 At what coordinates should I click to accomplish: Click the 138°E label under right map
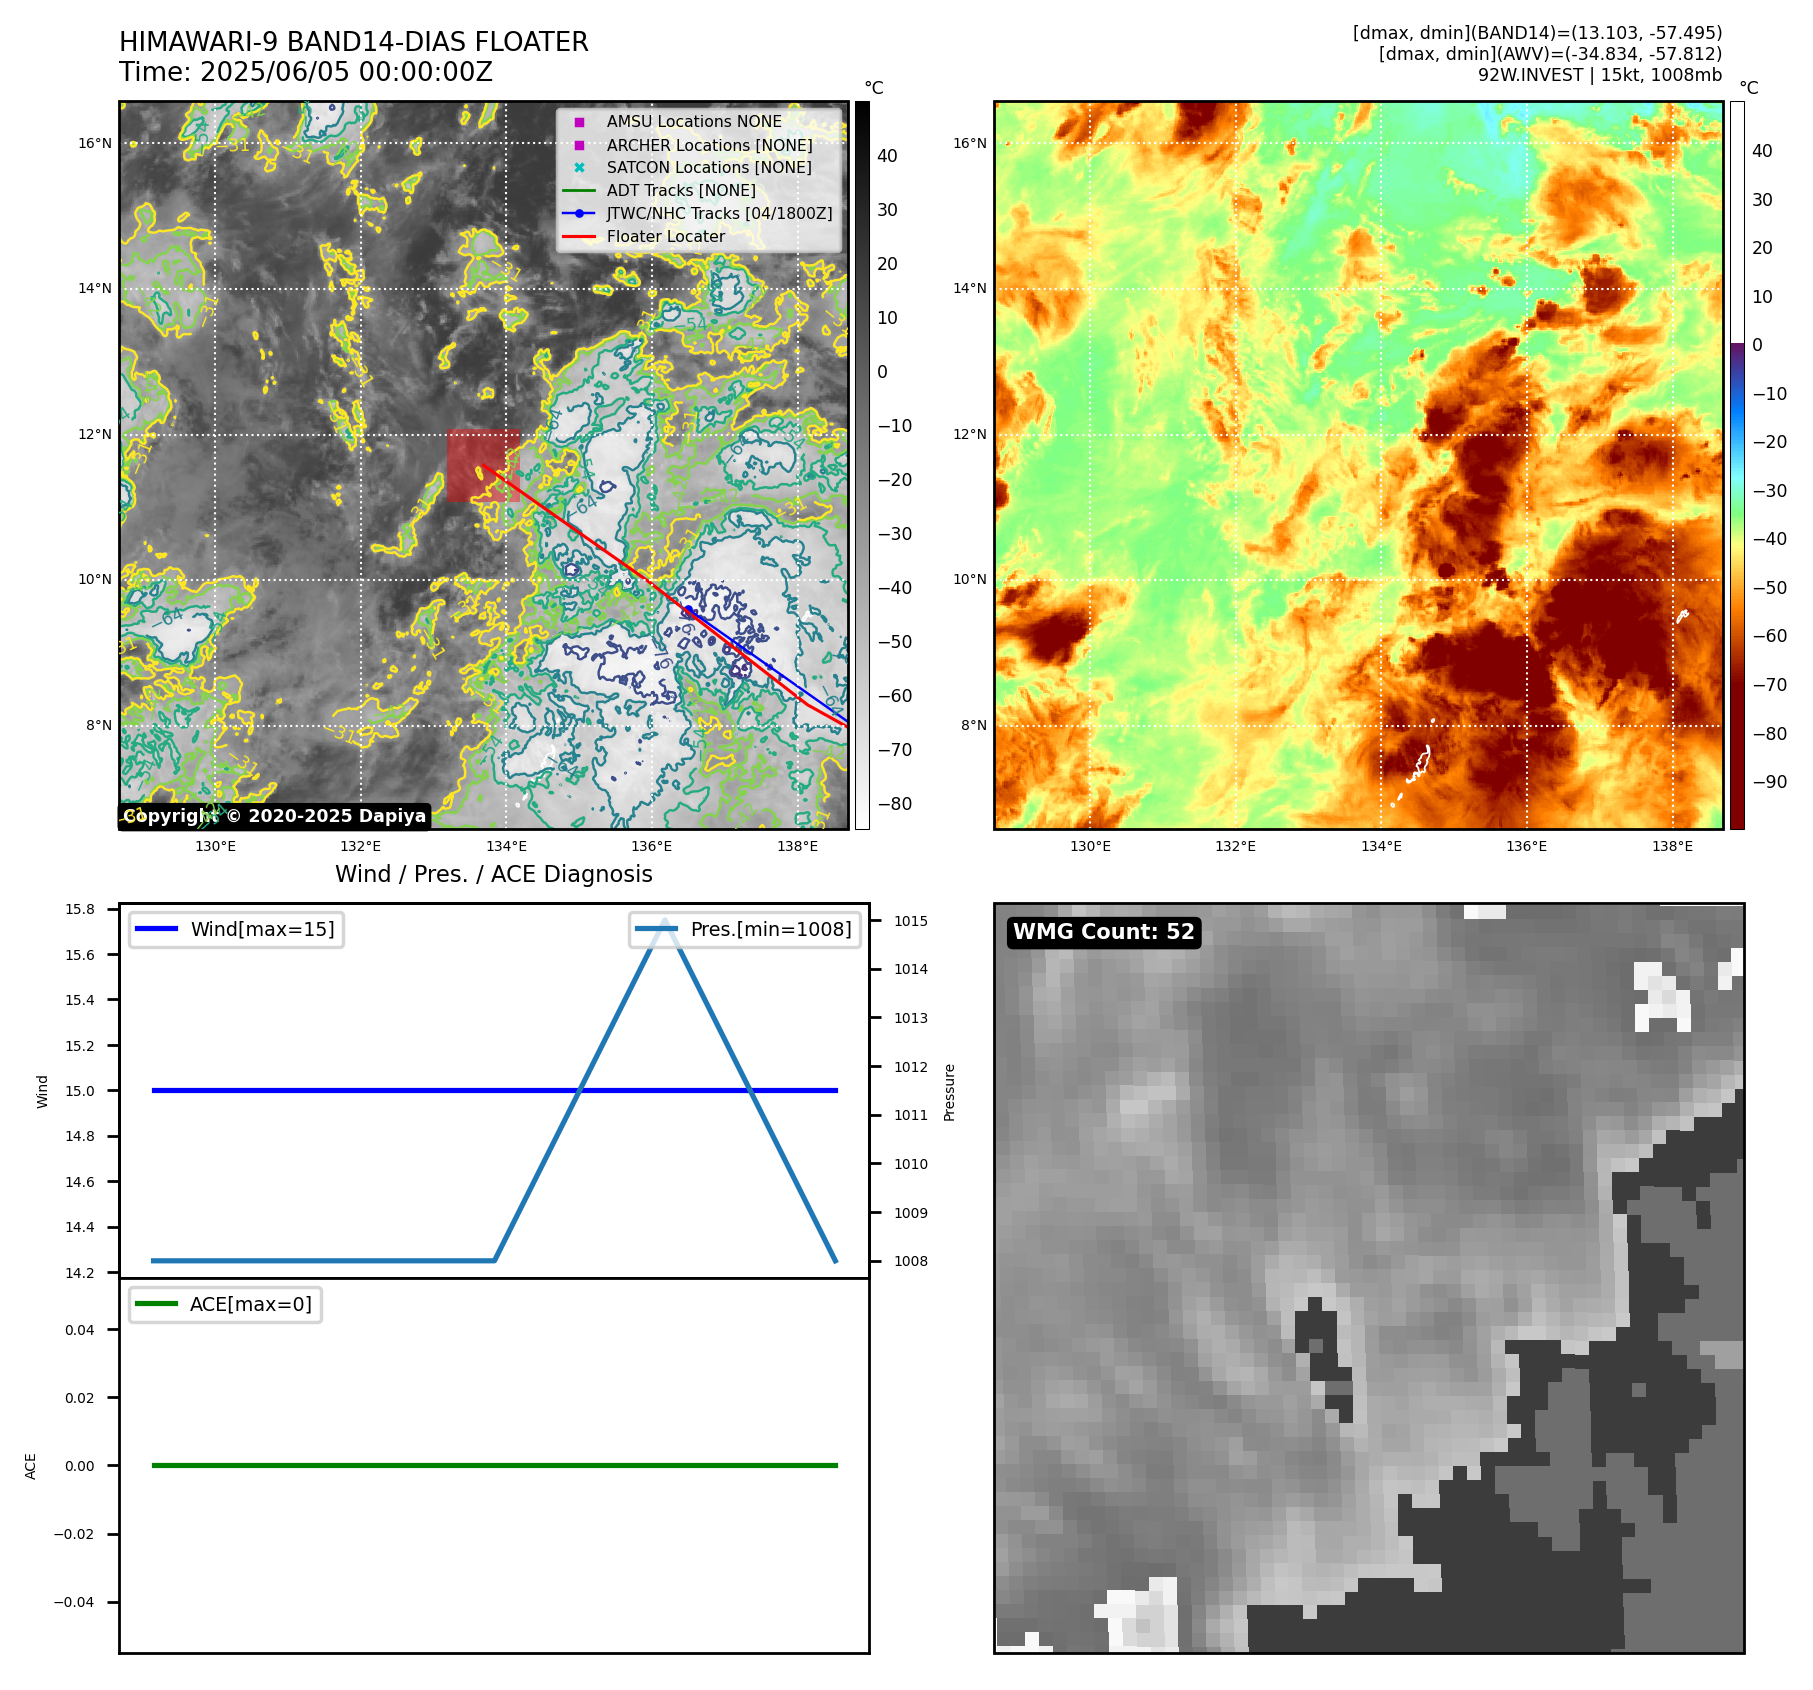(1672, 846)
